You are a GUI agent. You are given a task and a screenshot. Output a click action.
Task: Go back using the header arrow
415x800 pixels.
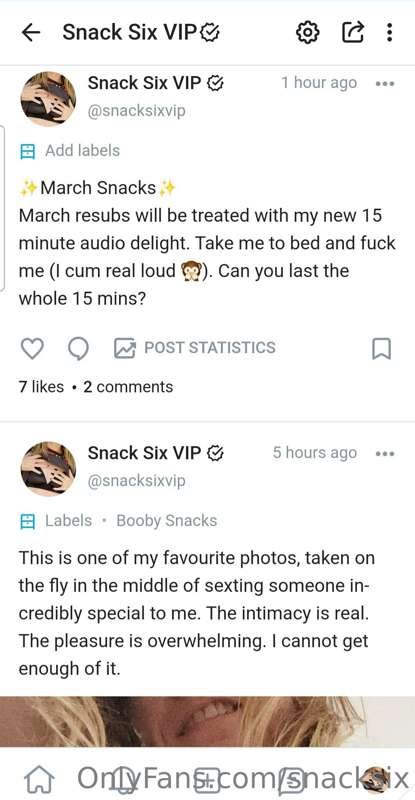pos(31,33)
